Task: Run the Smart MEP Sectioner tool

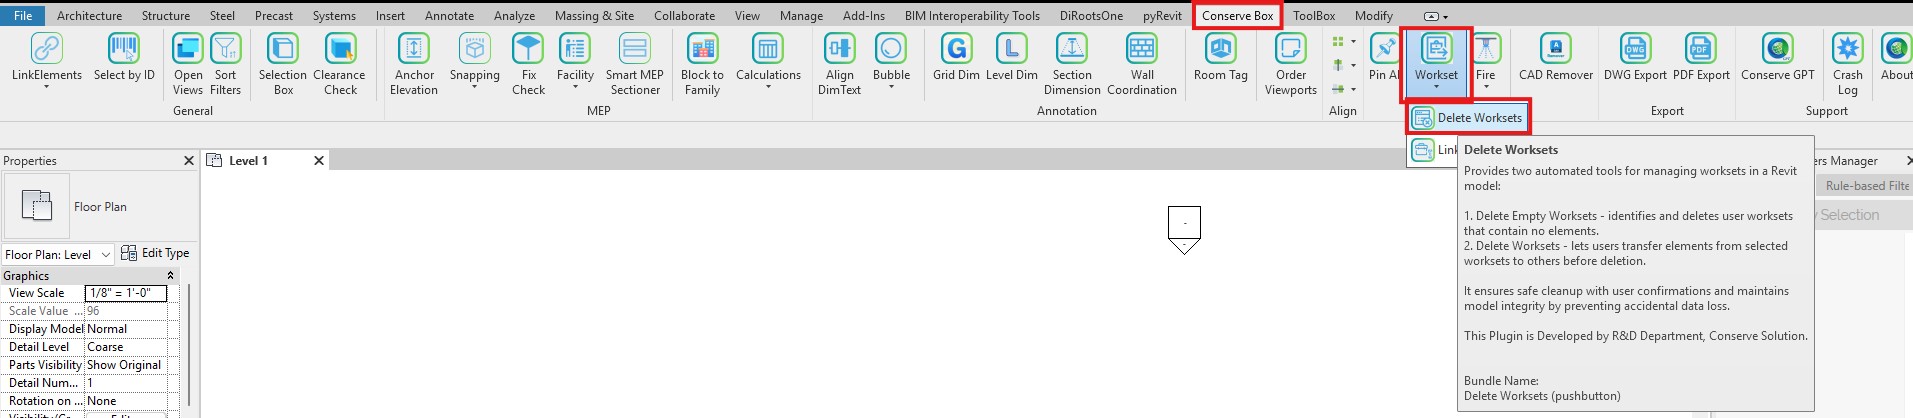Action: point(634,50)
